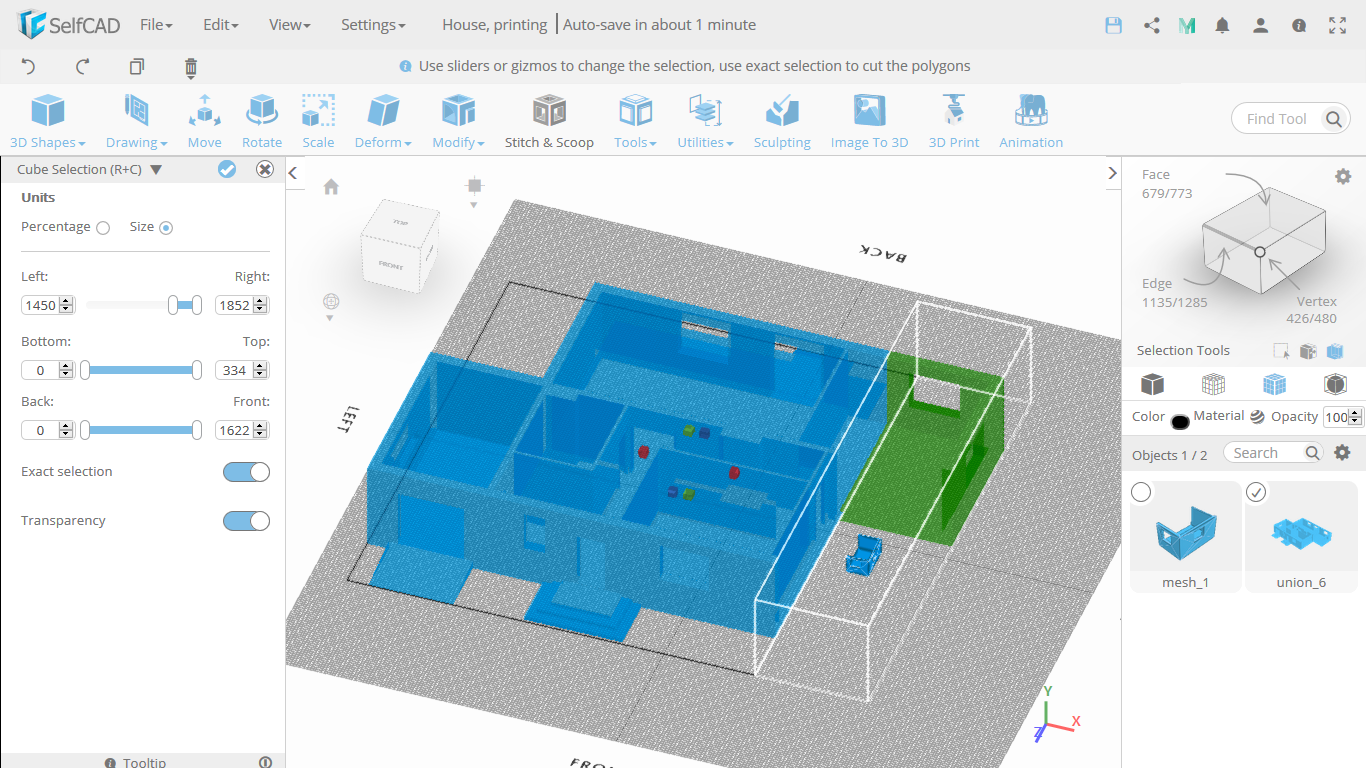This screenshot has width=1366, height=768.
Task: Open the Edit menu
Action: (x=220, y=25)
